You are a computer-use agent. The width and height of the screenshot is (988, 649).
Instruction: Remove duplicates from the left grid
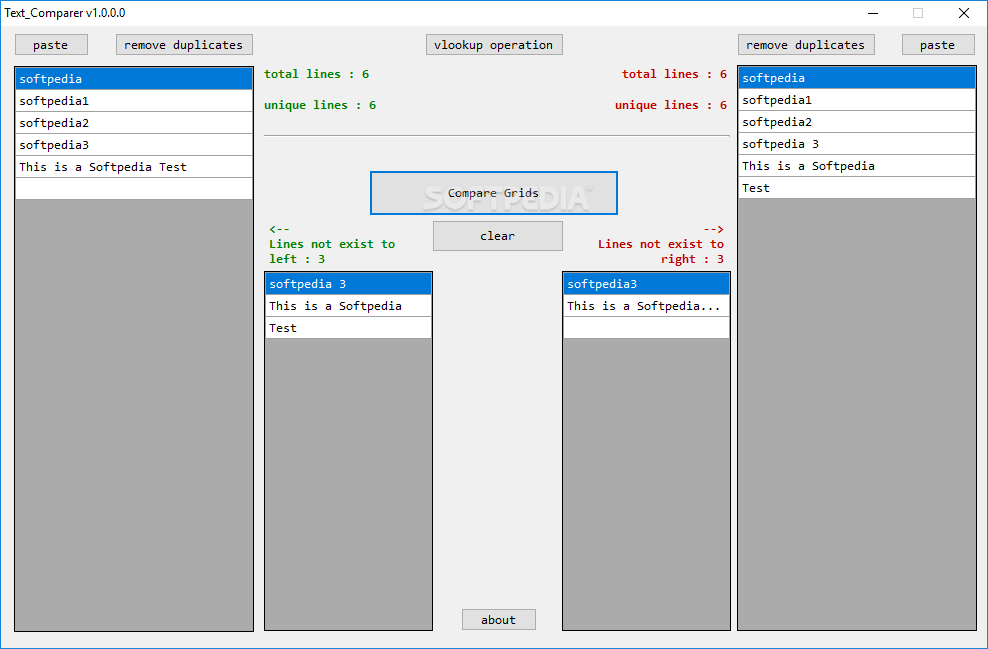pos(184,45)
